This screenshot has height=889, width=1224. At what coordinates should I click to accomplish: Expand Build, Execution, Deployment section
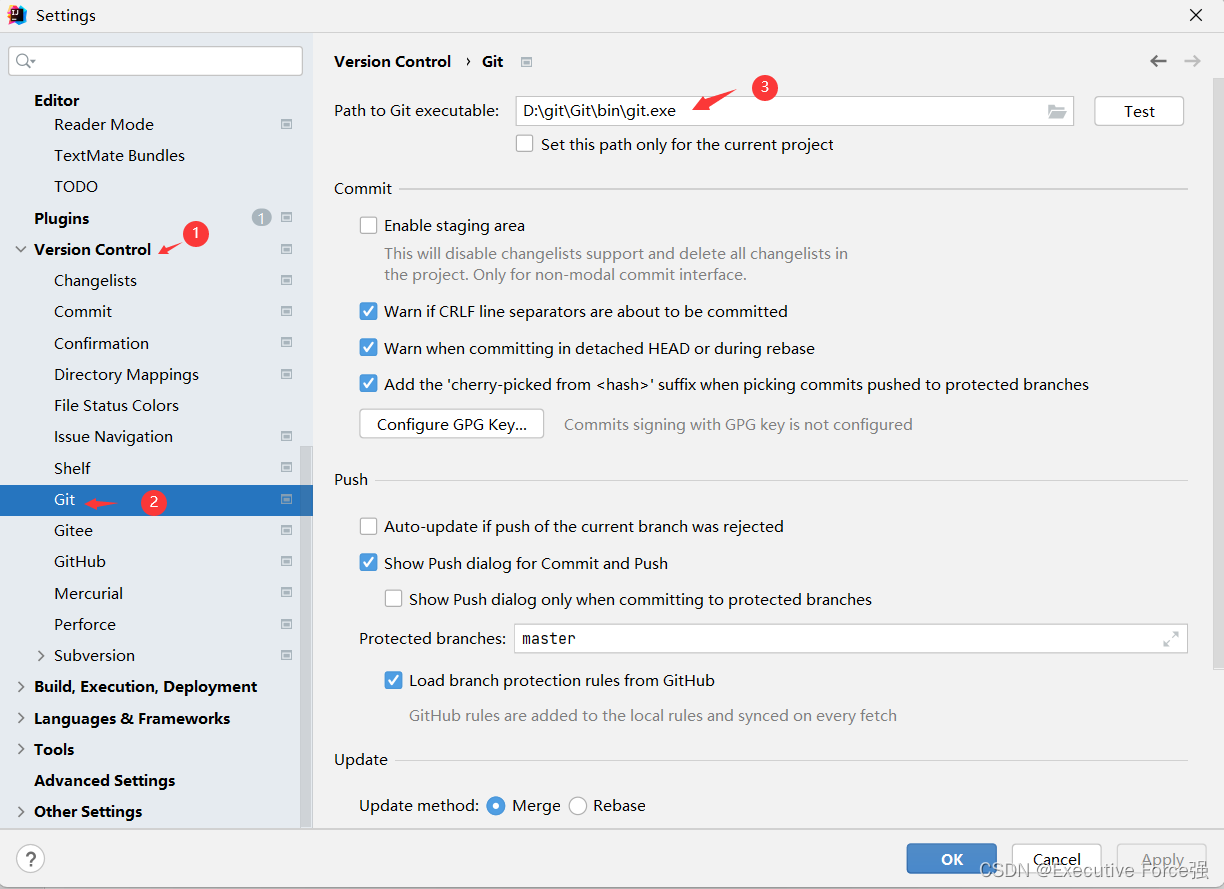[x=21, y=687]
